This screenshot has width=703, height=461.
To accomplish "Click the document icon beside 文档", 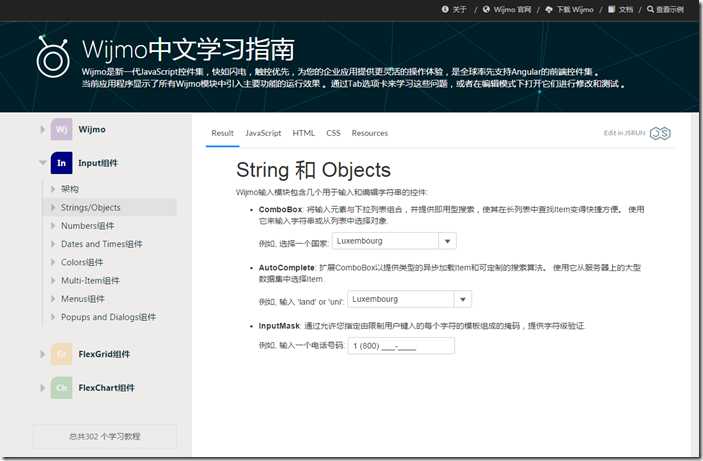I will click(612, 9).
